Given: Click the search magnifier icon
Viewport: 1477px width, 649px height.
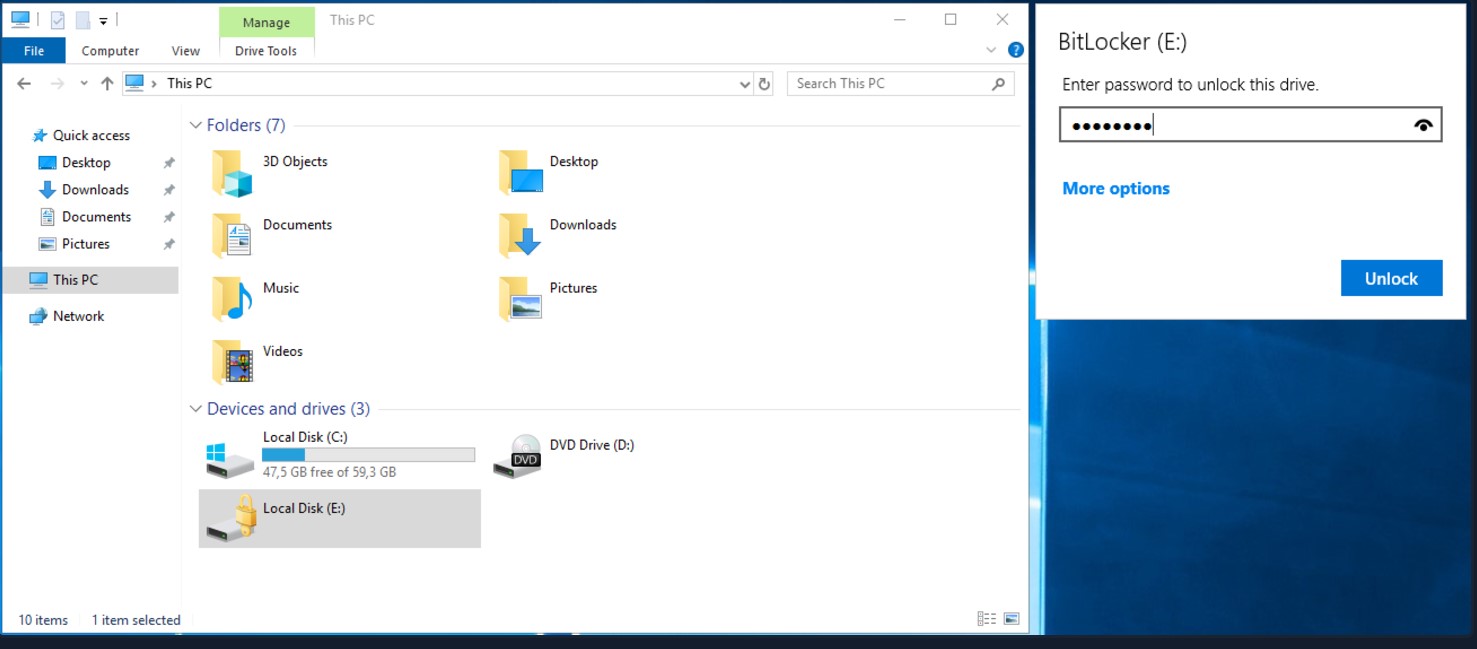Looking at the screenshot, I should [x=998, y=84].
